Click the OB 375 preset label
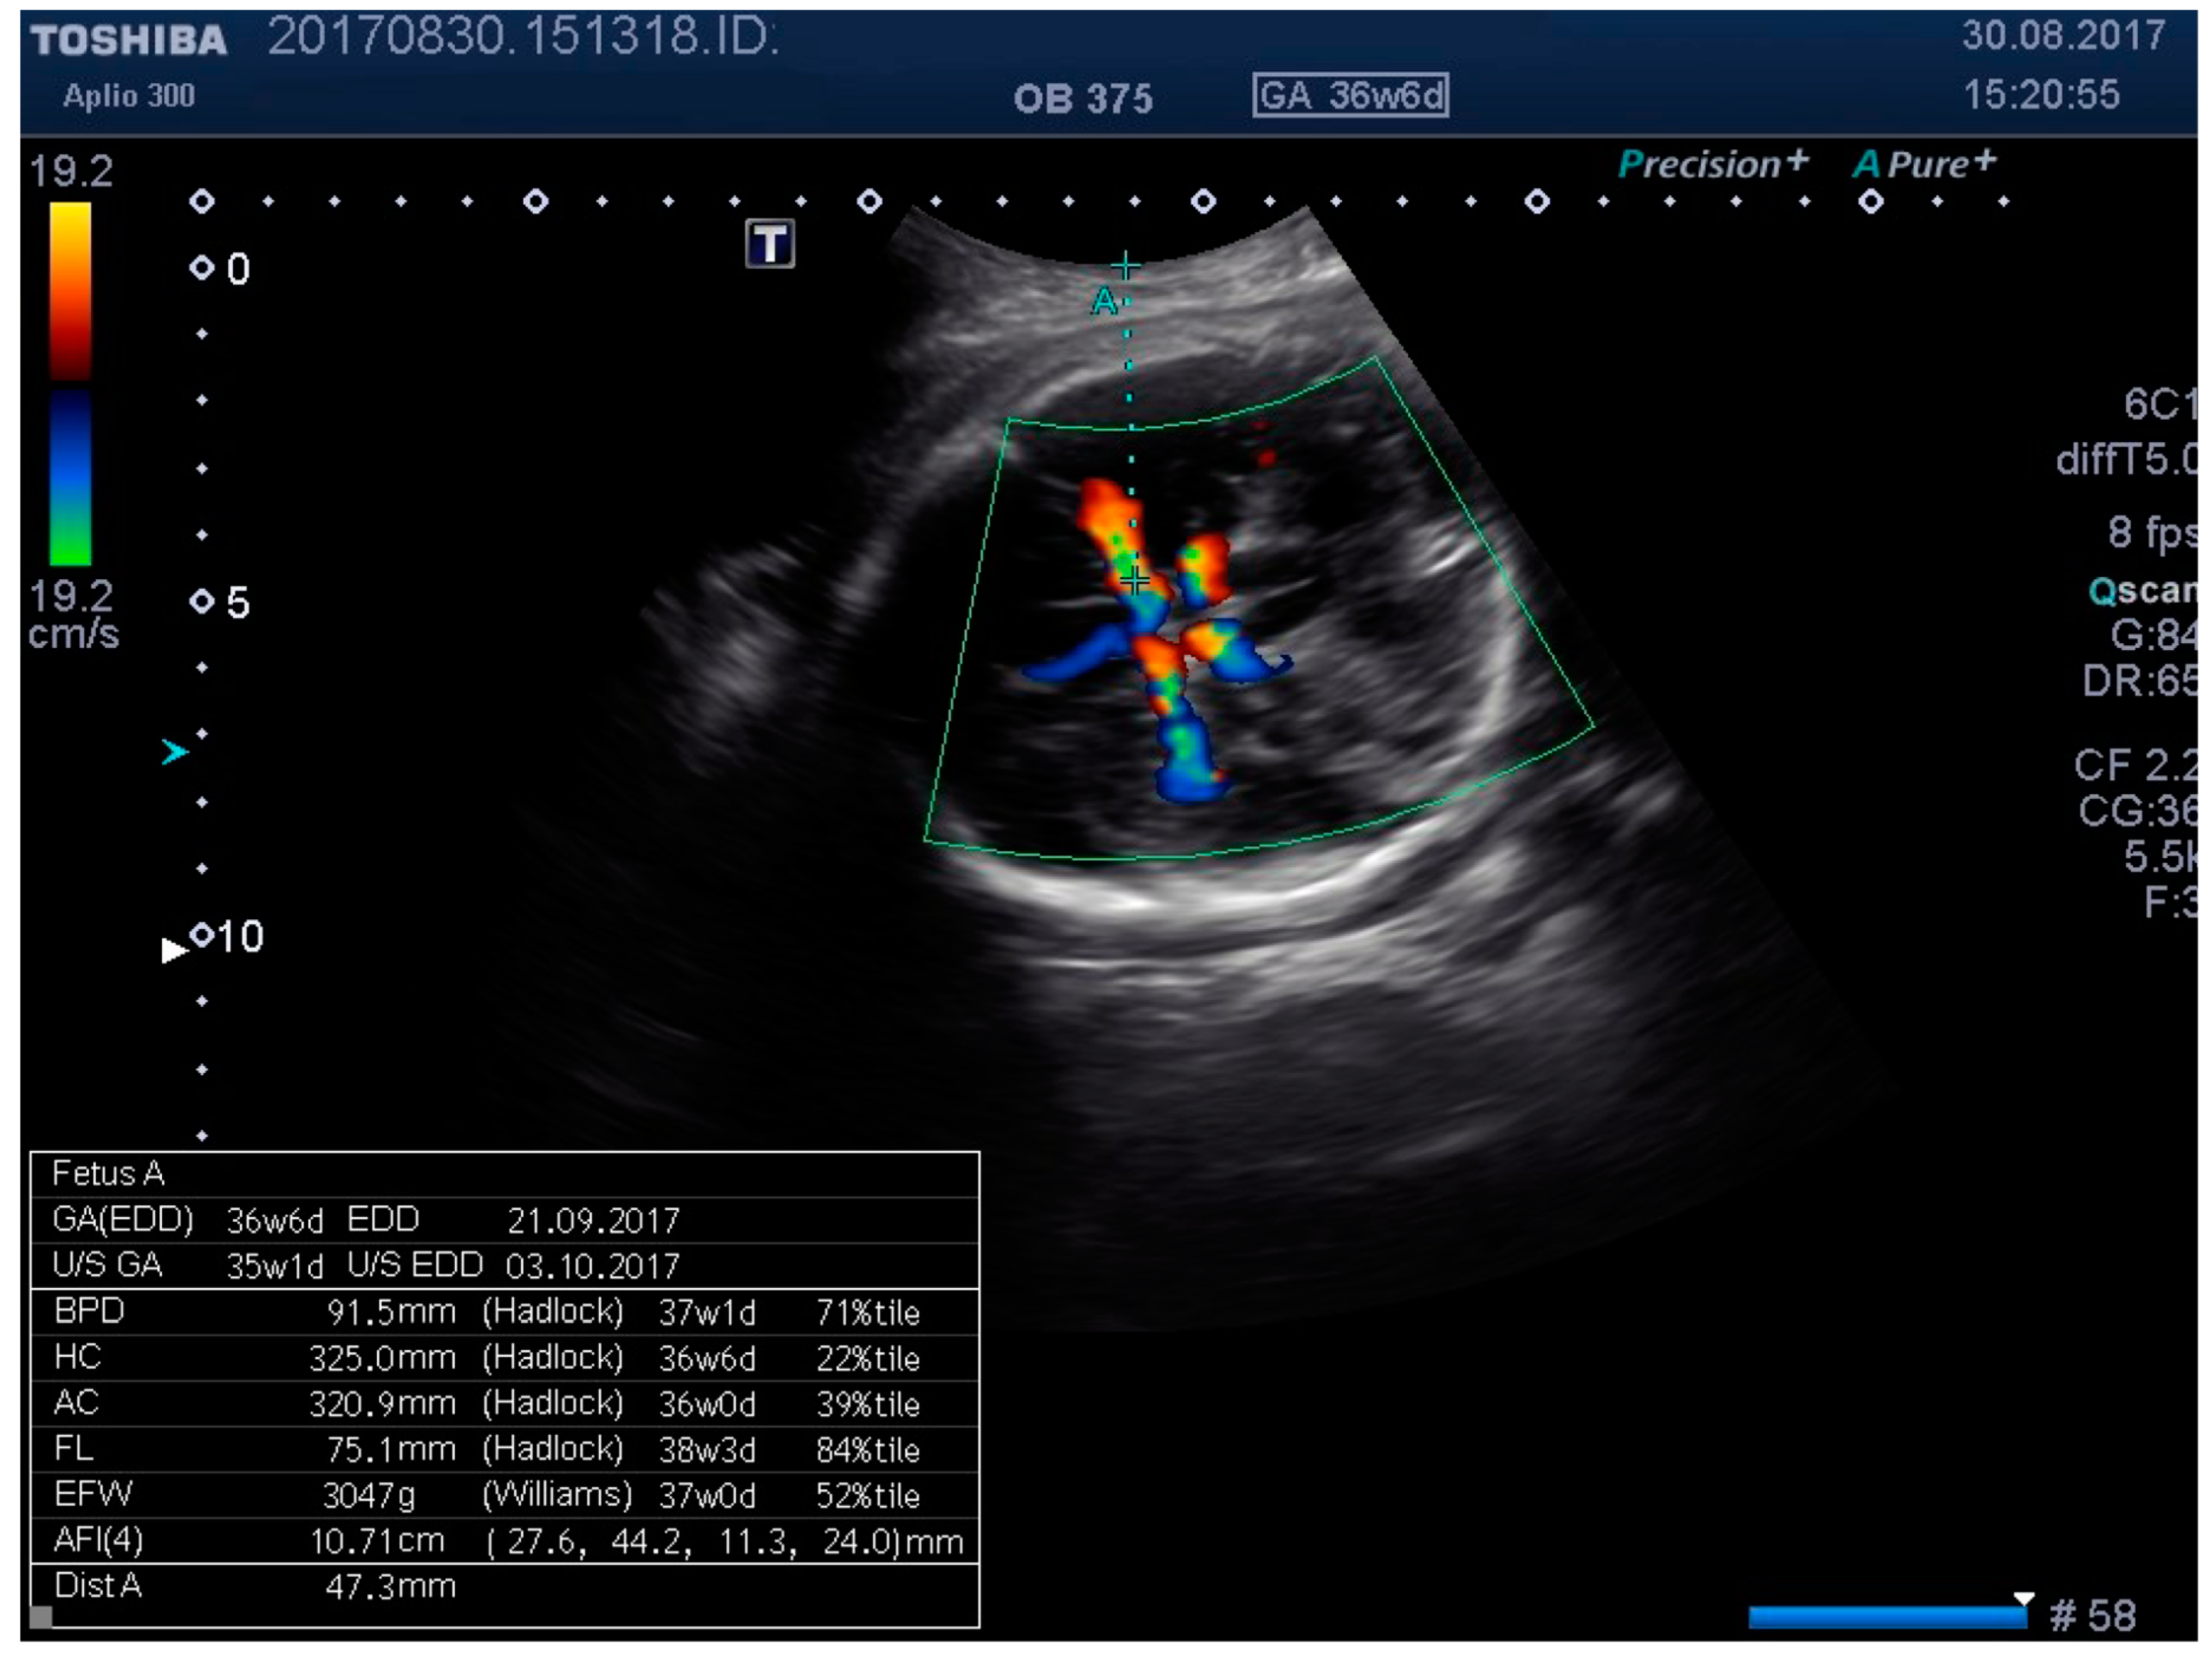The height and width of the screenshot is (1658, 2212). tap(1082, 98)
